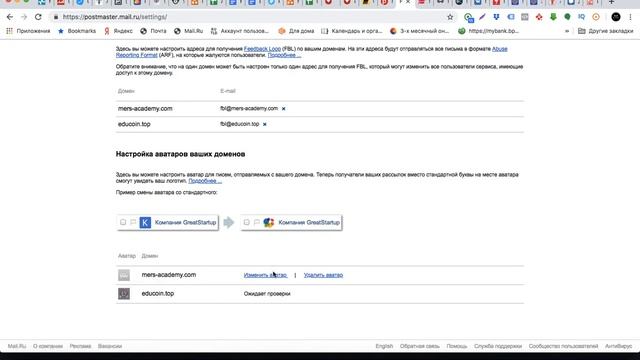Click the lock icon in the address bar
Screen dimensions: 640x360
click(x=56, y=17)
